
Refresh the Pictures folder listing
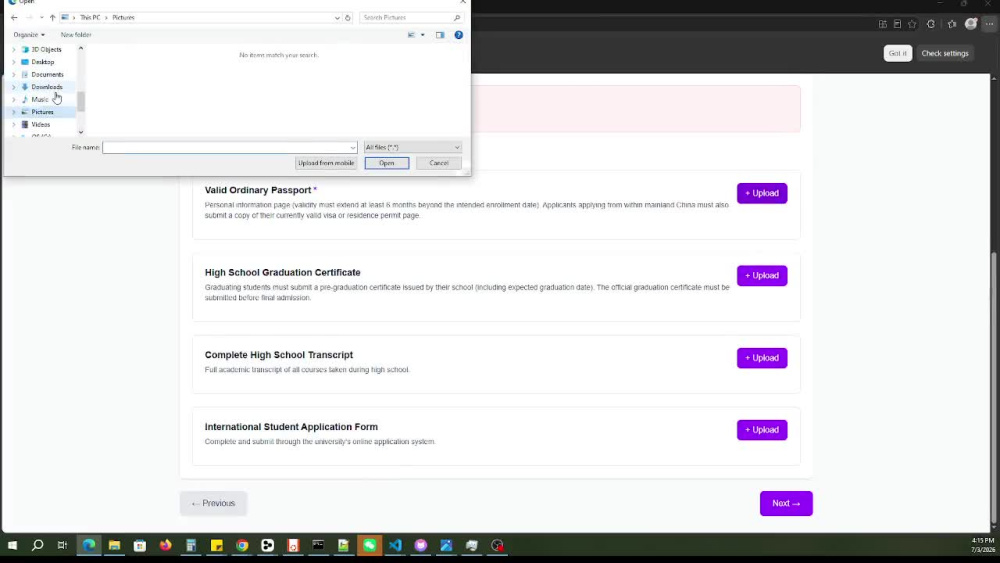(348, 18)
